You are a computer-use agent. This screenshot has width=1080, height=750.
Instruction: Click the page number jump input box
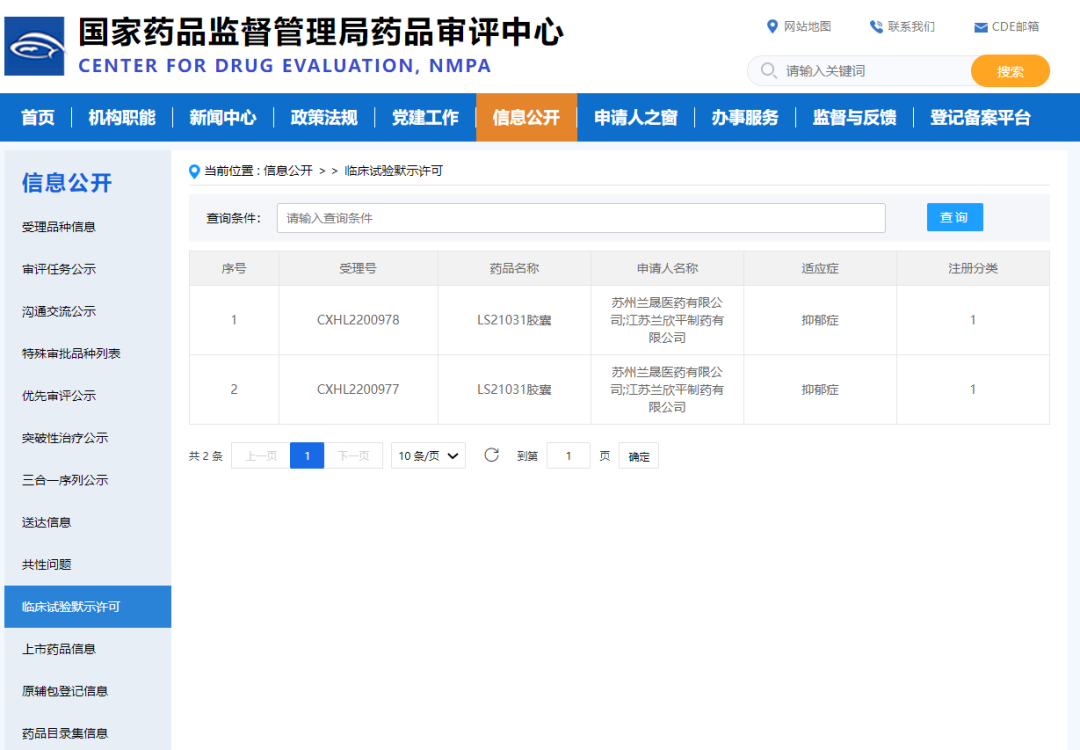click(x=568, y=455)
